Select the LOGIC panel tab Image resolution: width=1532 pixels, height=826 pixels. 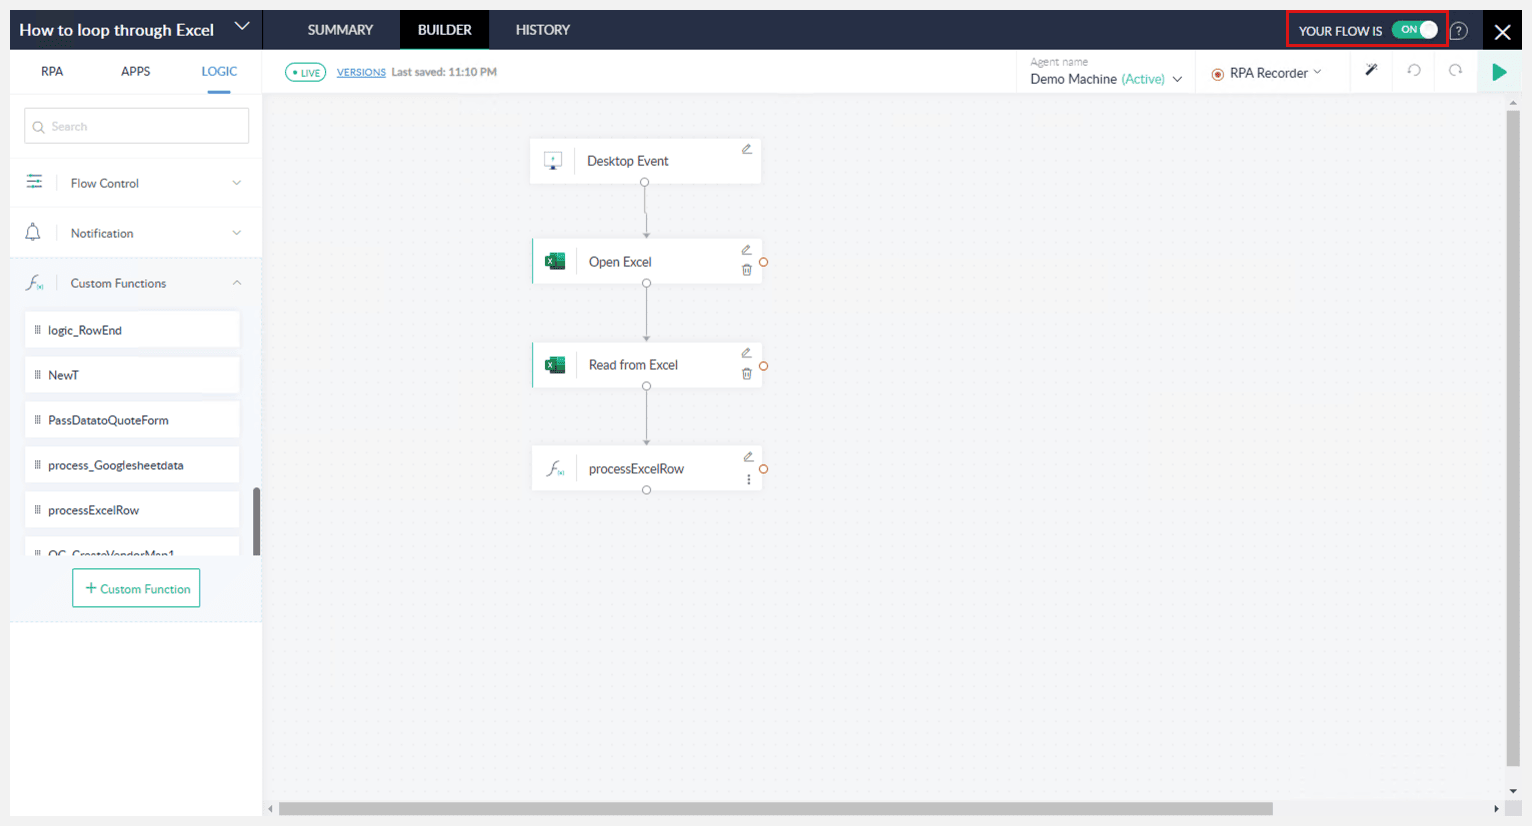[x=219, y=71]
